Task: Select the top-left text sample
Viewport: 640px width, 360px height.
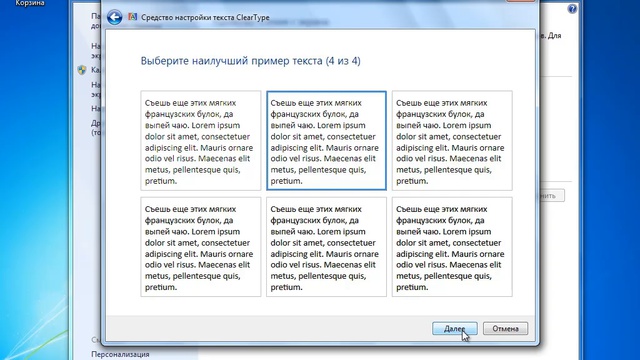Action: tap(201, 141)
